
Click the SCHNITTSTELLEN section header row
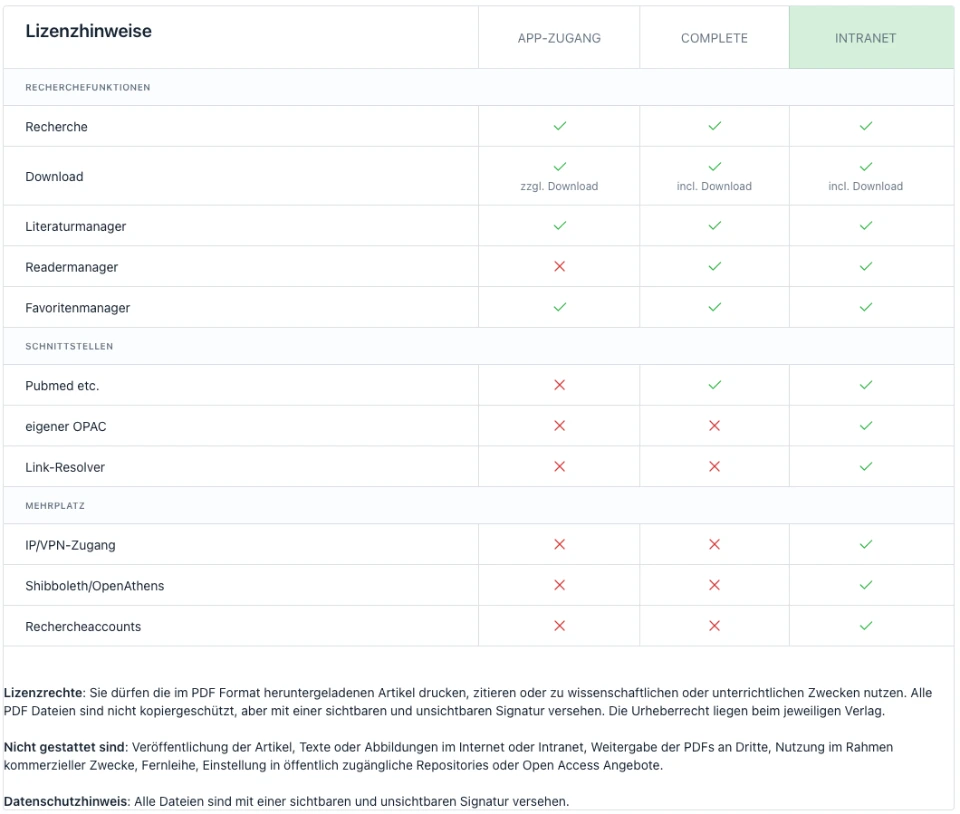coord(70,347)
